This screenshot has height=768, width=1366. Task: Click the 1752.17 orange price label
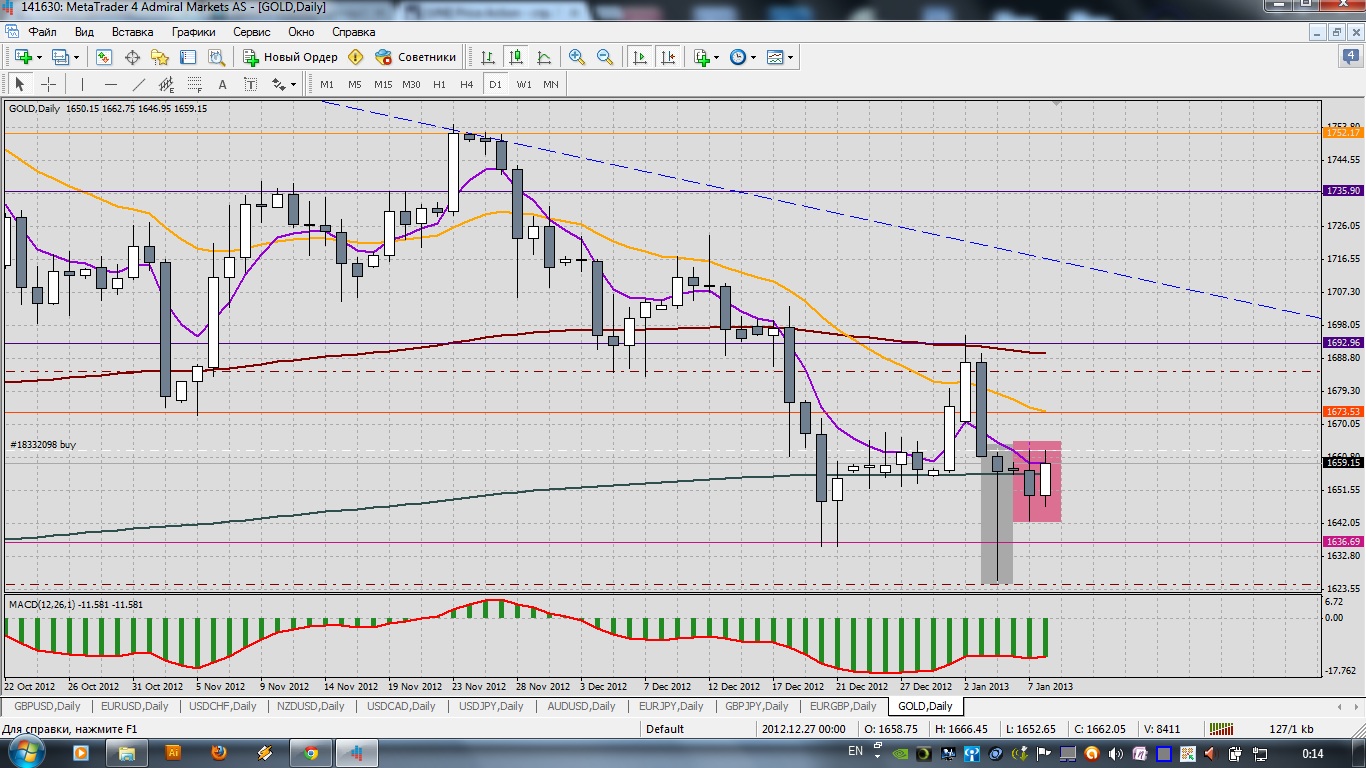(x=1343, y=133)
